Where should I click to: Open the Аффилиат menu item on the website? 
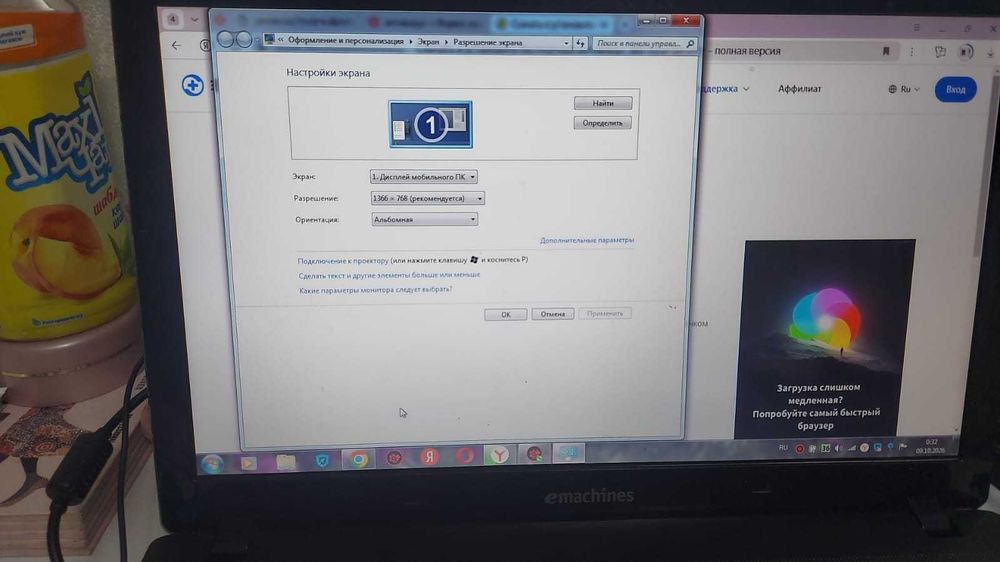click(799, 89)
